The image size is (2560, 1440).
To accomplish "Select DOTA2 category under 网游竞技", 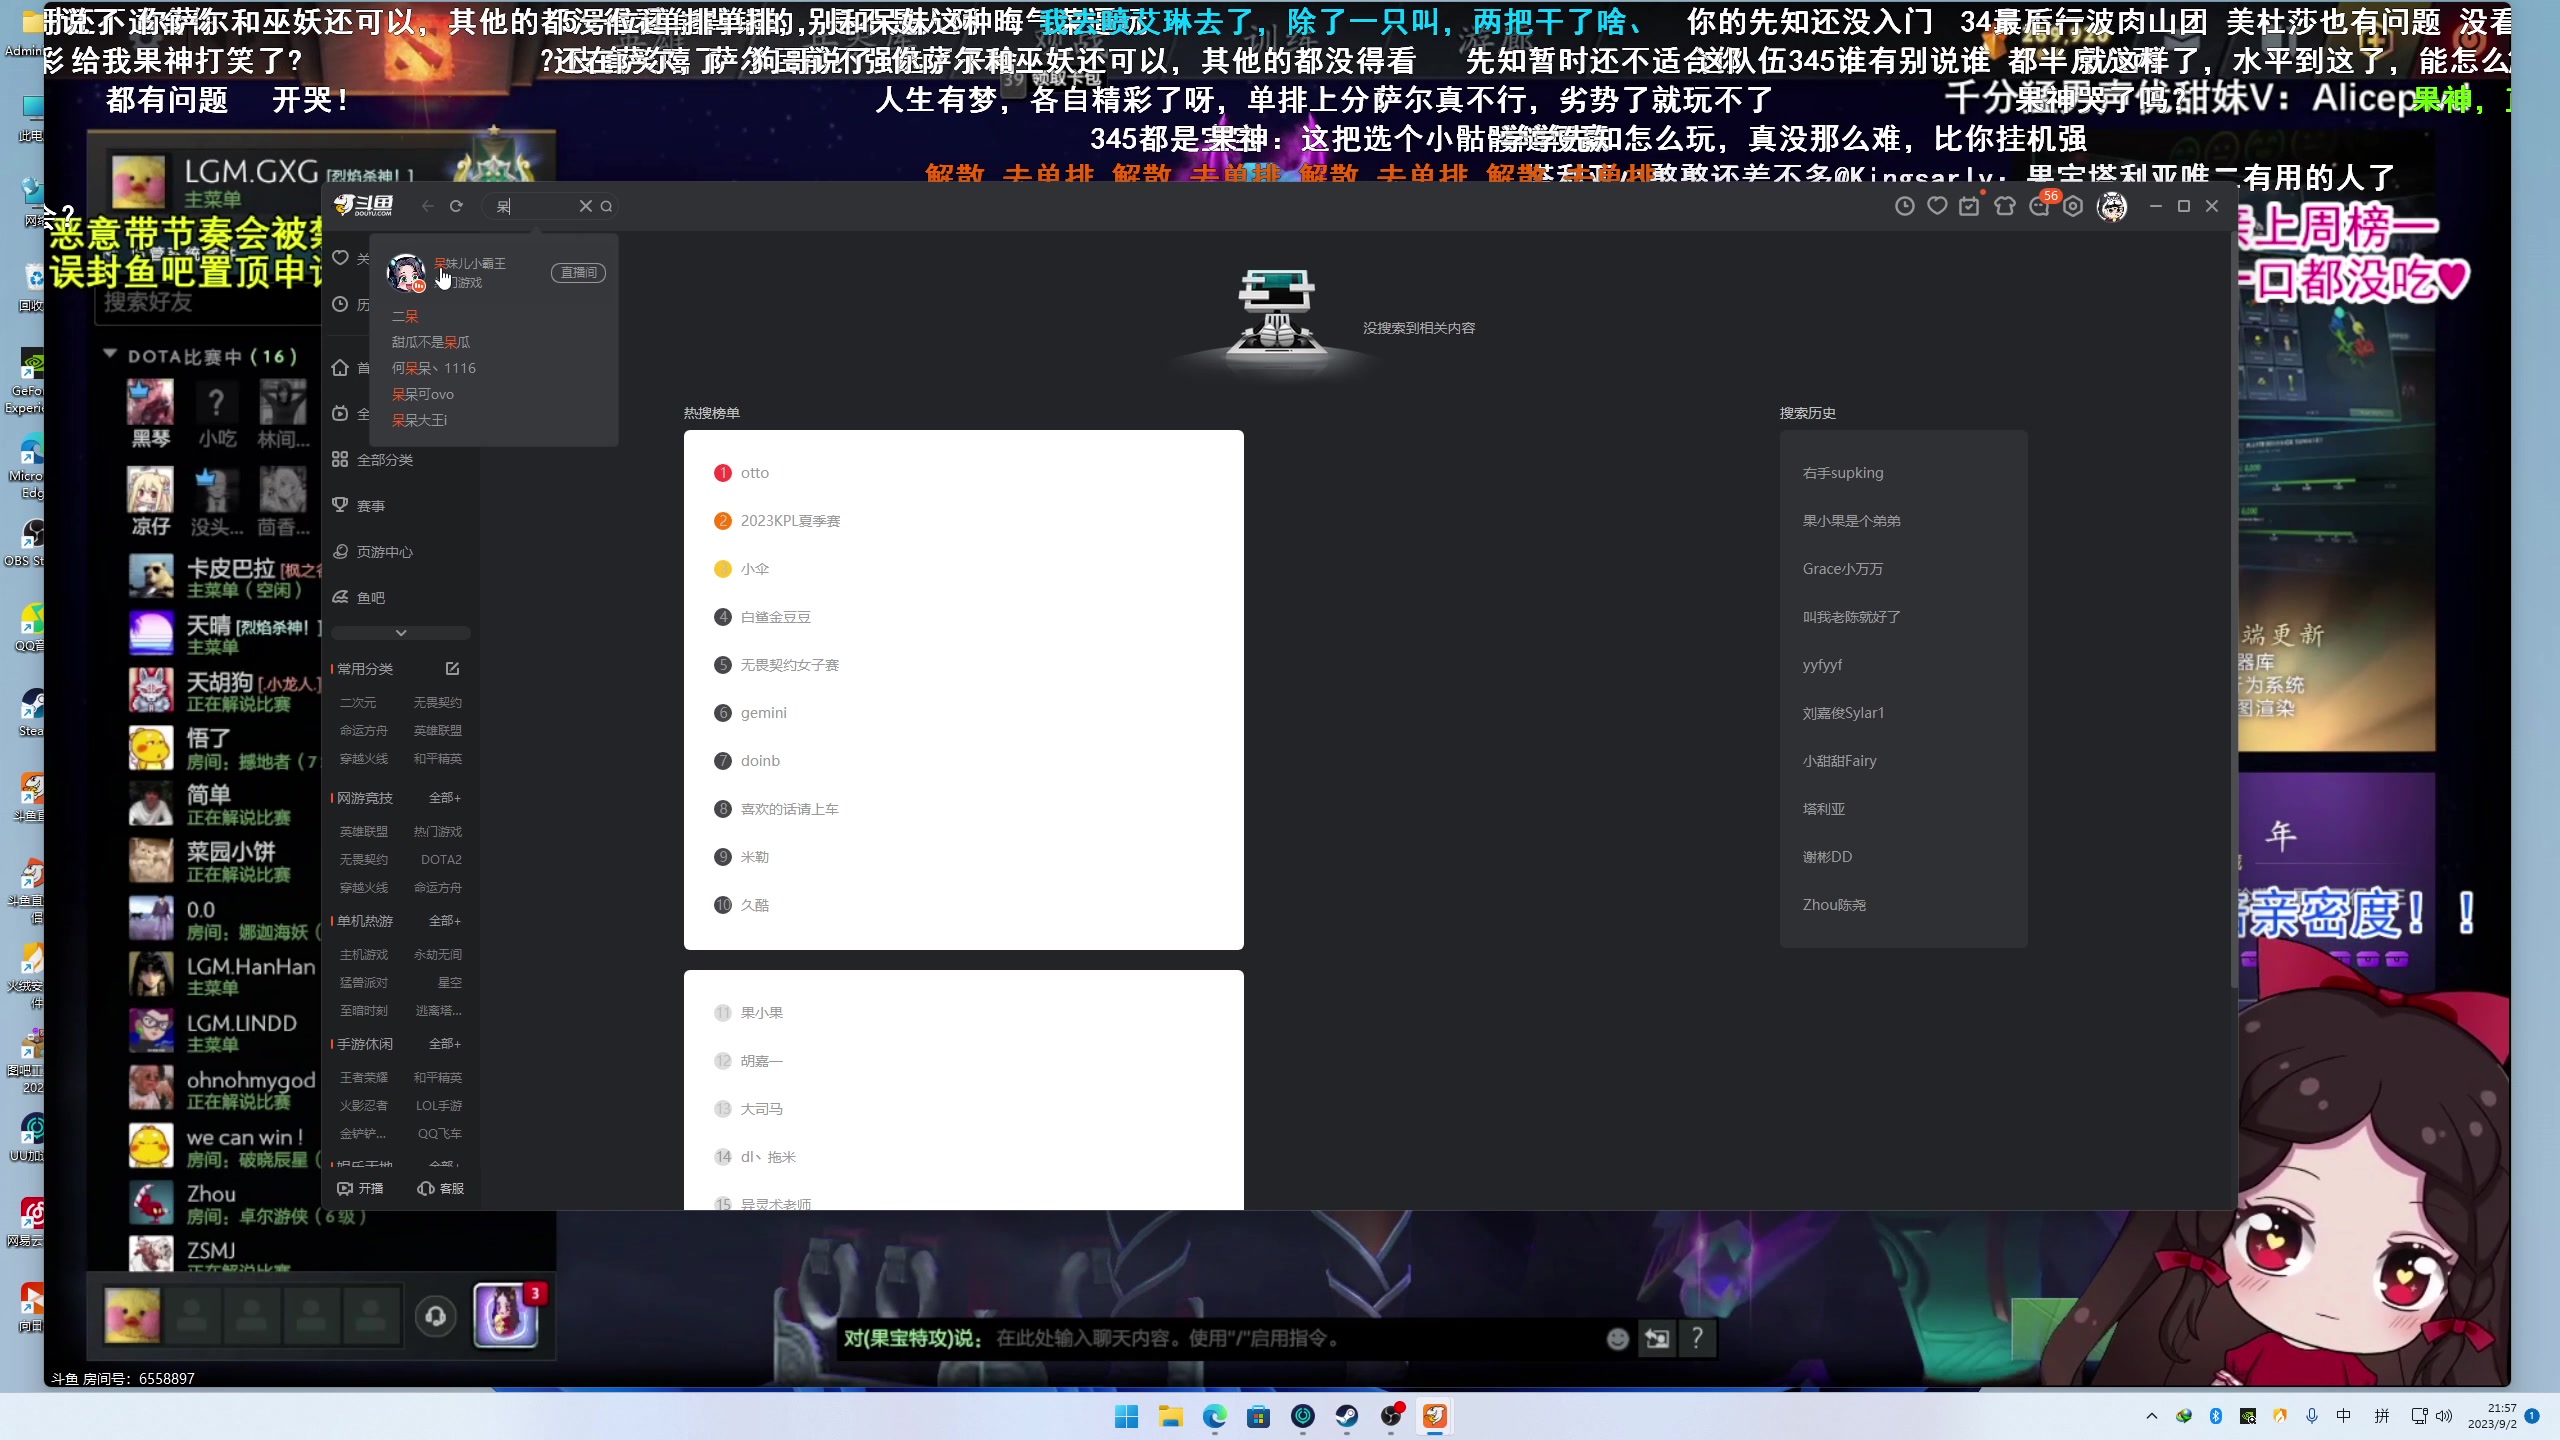I will (x=441, y=860).
